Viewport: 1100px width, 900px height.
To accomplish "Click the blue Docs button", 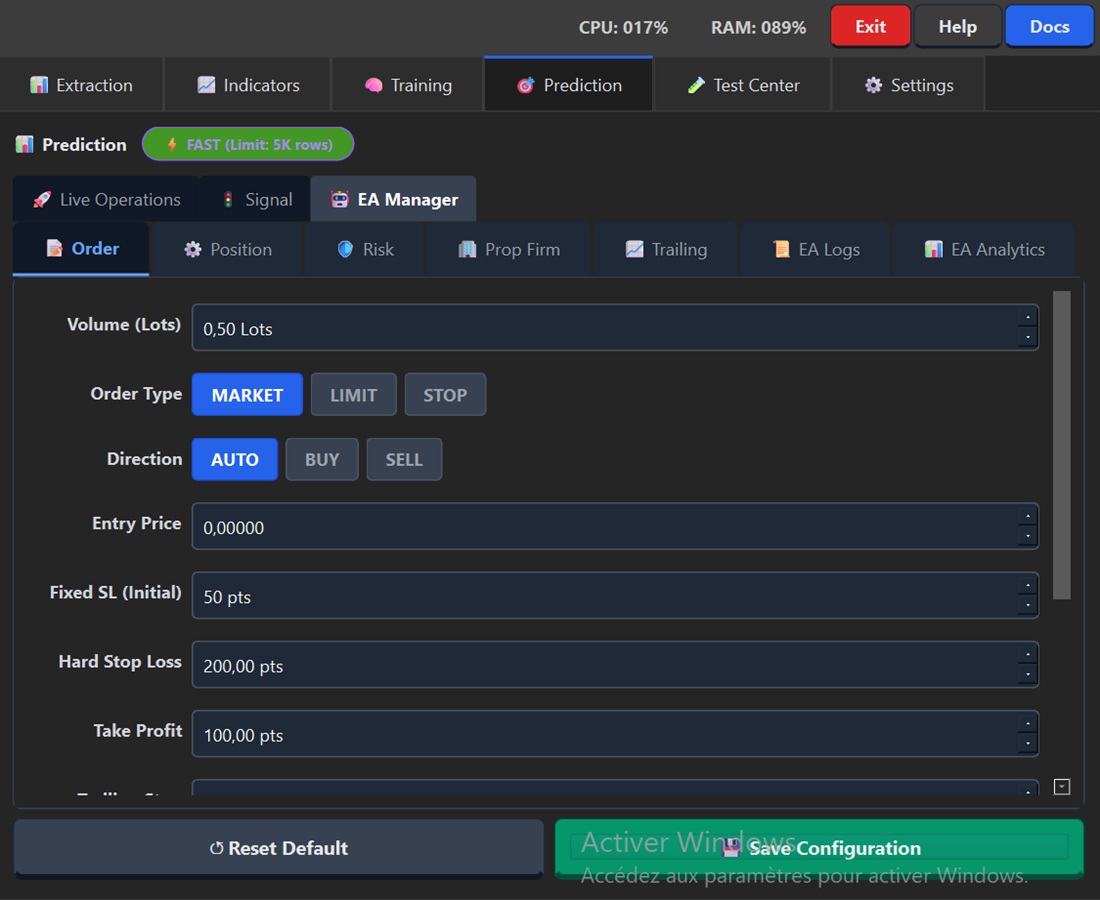I will tap(1049, 27).
